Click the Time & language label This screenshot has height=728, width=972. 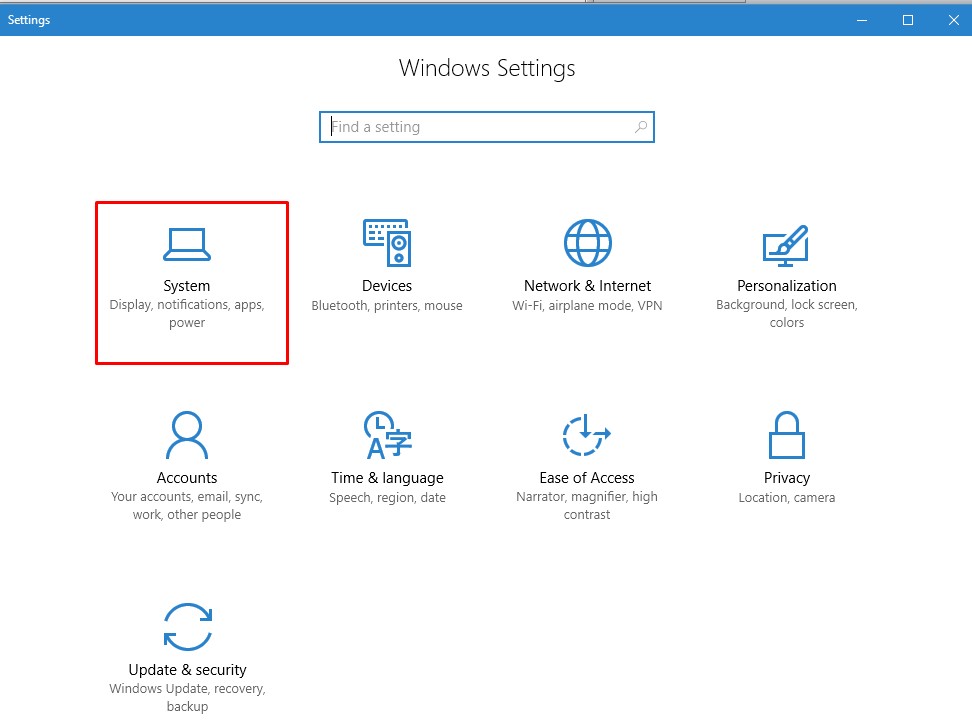(x=387, y=478)
